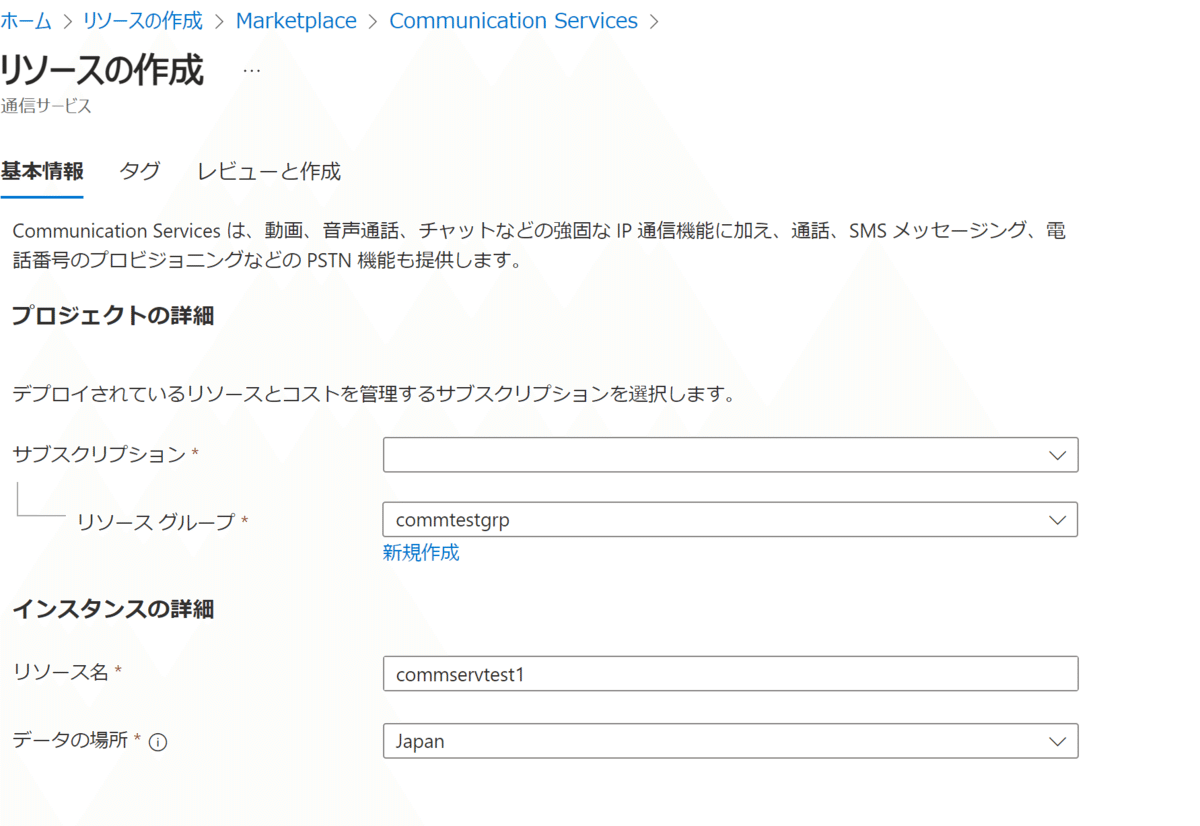Click the 新規作成 link
The image size is (1200, 826).
(x=421, y=552)
